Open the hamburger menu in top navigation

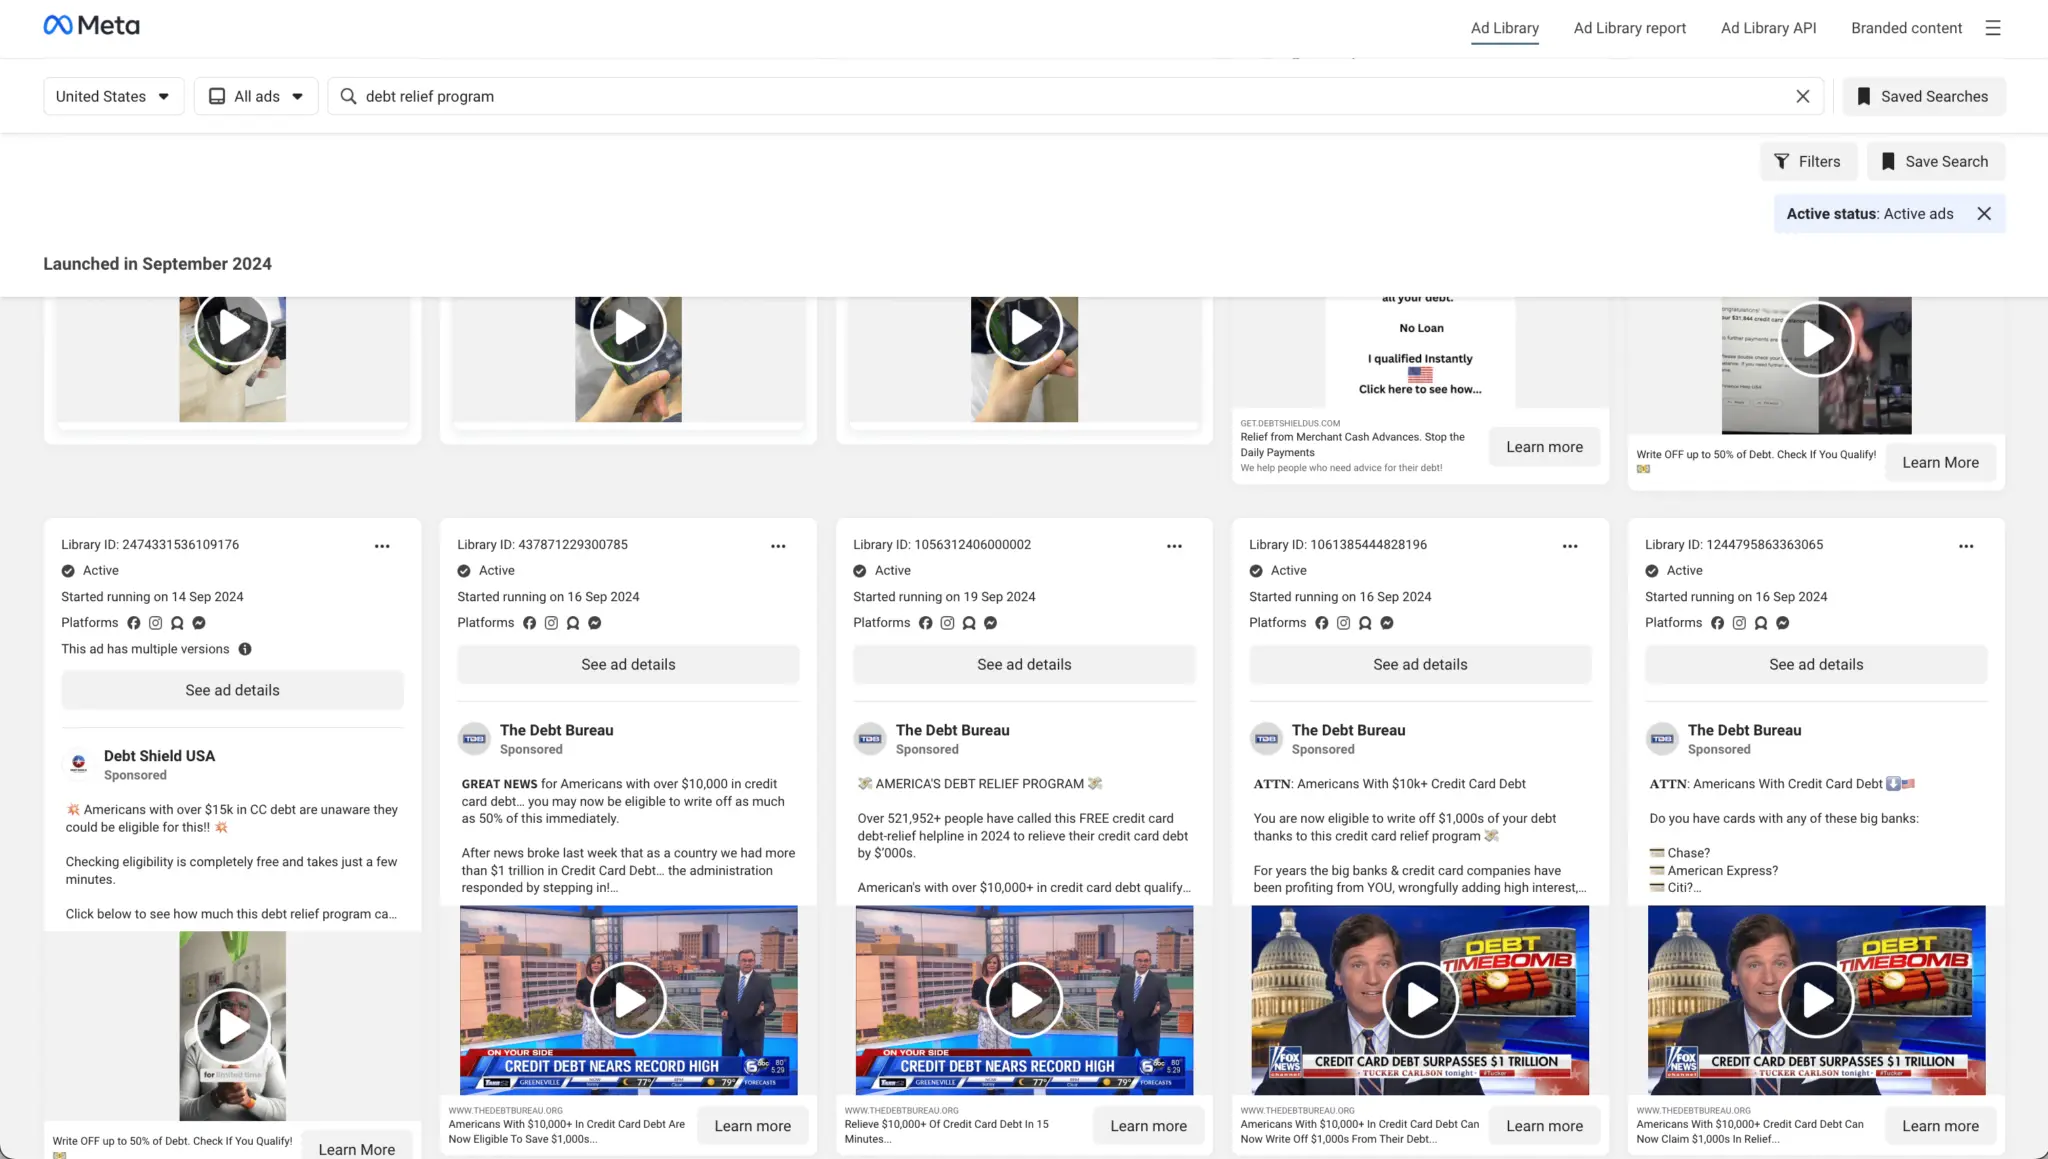pos(1993,28)
